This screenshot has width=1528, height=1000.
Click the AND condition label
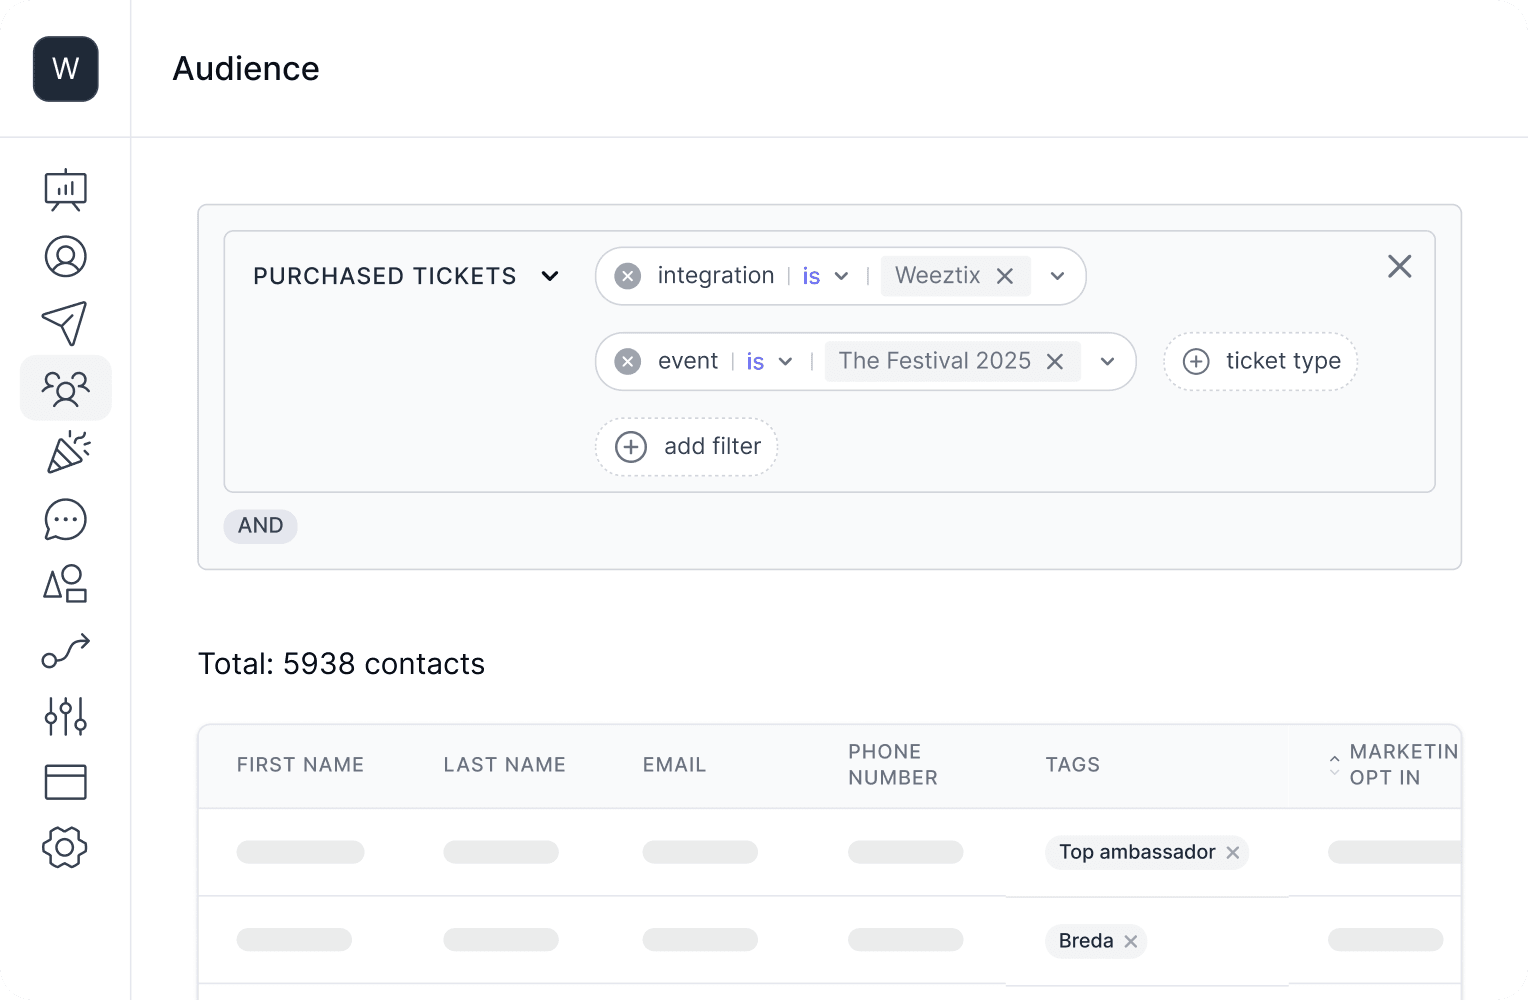(x=260, y=526)
